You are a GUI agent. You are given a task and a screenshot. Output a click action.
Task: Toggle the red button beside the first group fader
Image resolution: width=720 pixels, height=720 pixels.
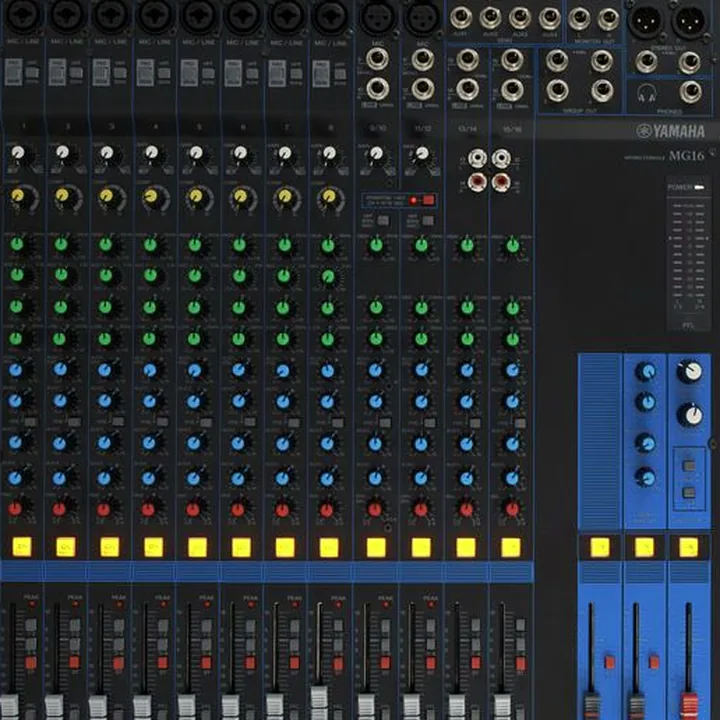[609, 662]
